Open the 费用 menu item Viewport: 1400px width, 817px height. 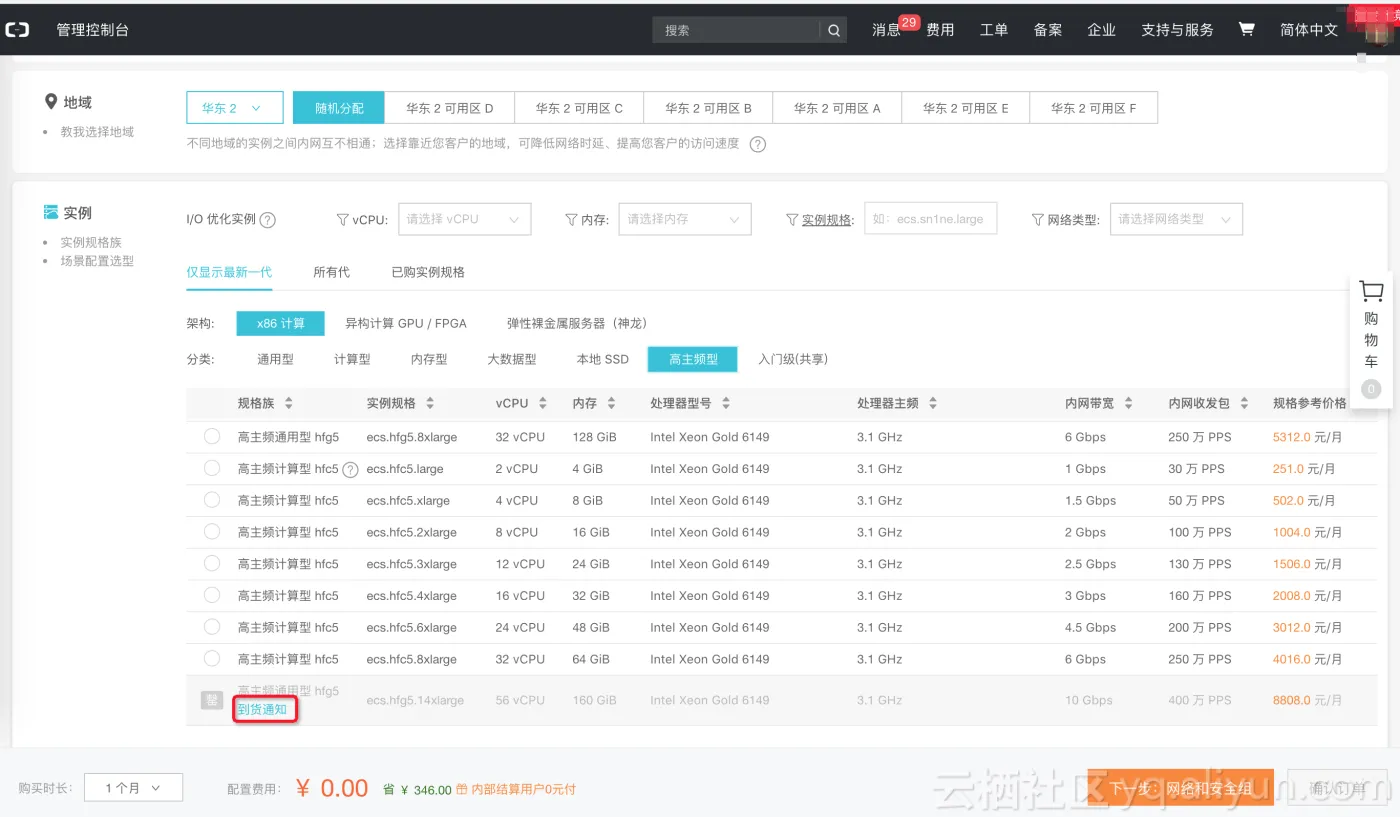(940, 30)
